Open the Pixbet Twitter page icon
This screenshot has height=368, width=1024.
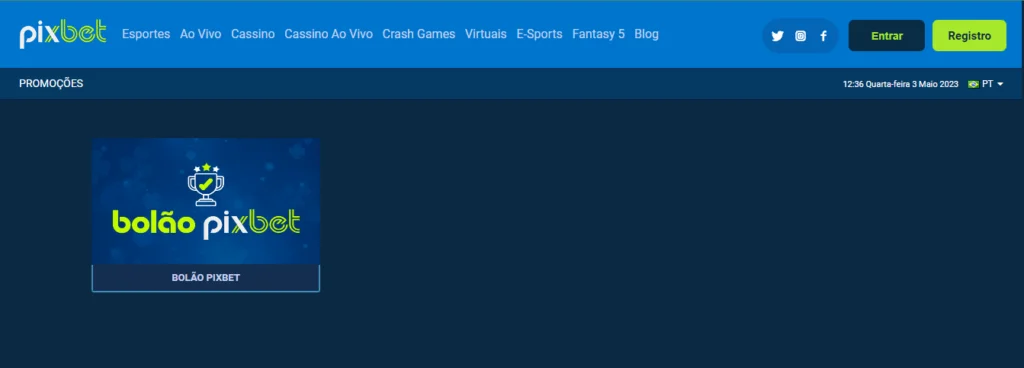(x=777, y=36)
